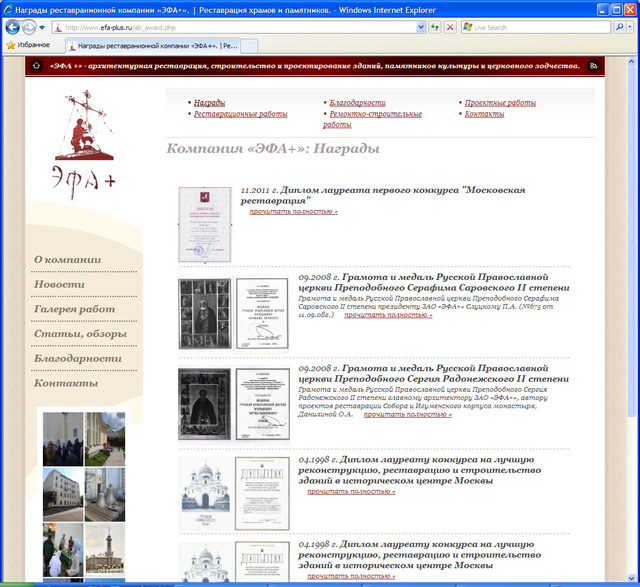Click the home icon in the site banner
This screenshot has height=587, width=640.
click(x=36, y=65)
